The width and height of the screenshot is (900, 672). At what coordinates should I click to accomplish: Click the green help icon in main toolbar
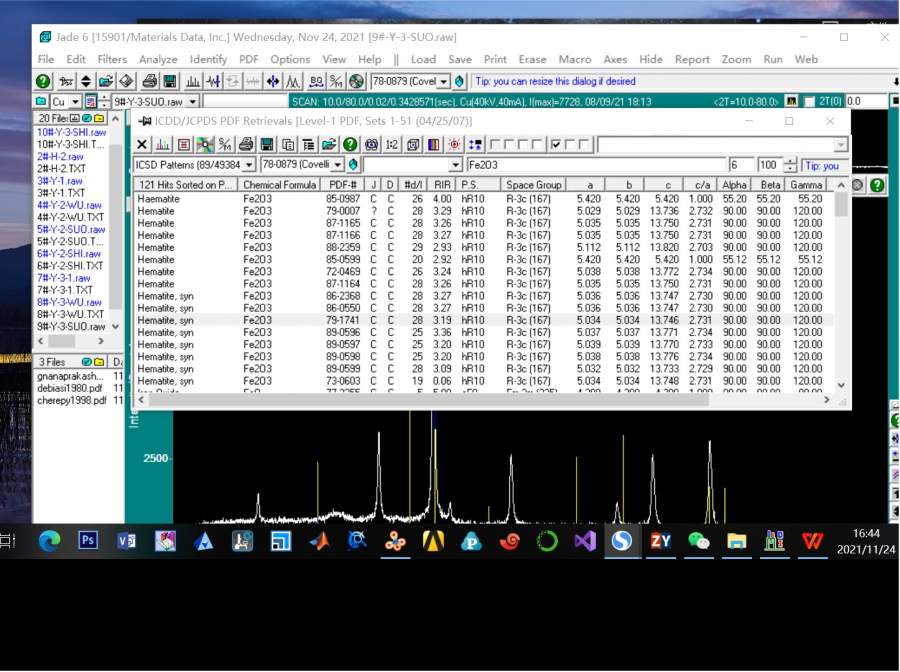point(43,81)
